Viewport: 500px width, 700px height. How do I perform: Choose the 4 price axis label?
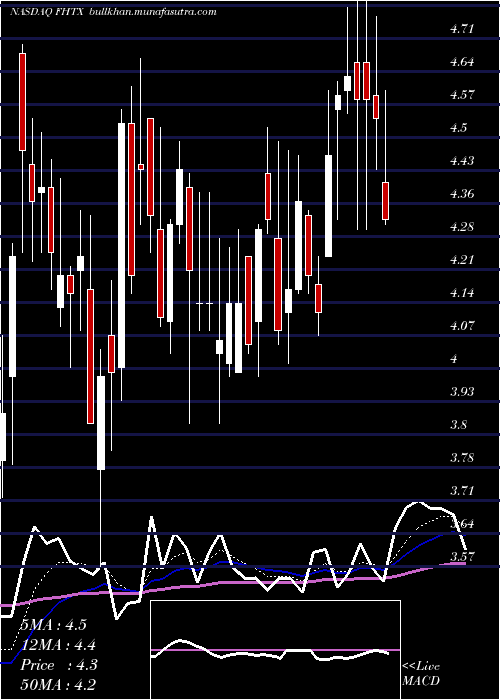tap(454, 359)
